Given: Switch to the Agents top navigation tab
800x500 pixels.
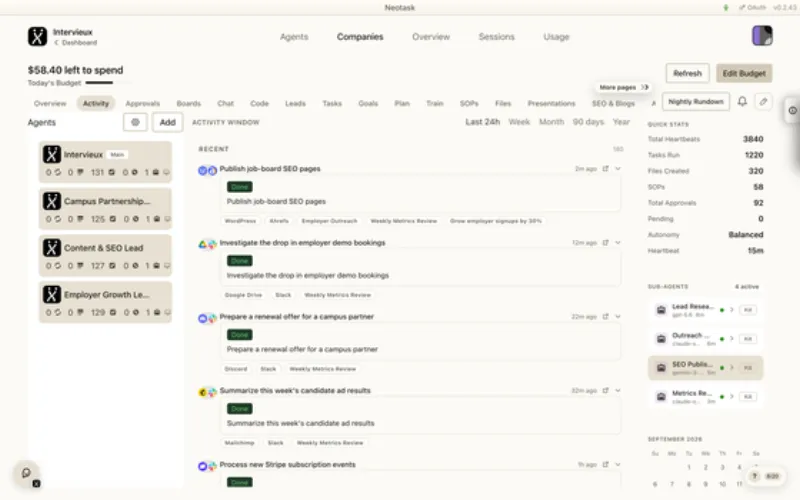Looking at the screenshot, I should 294,37.
